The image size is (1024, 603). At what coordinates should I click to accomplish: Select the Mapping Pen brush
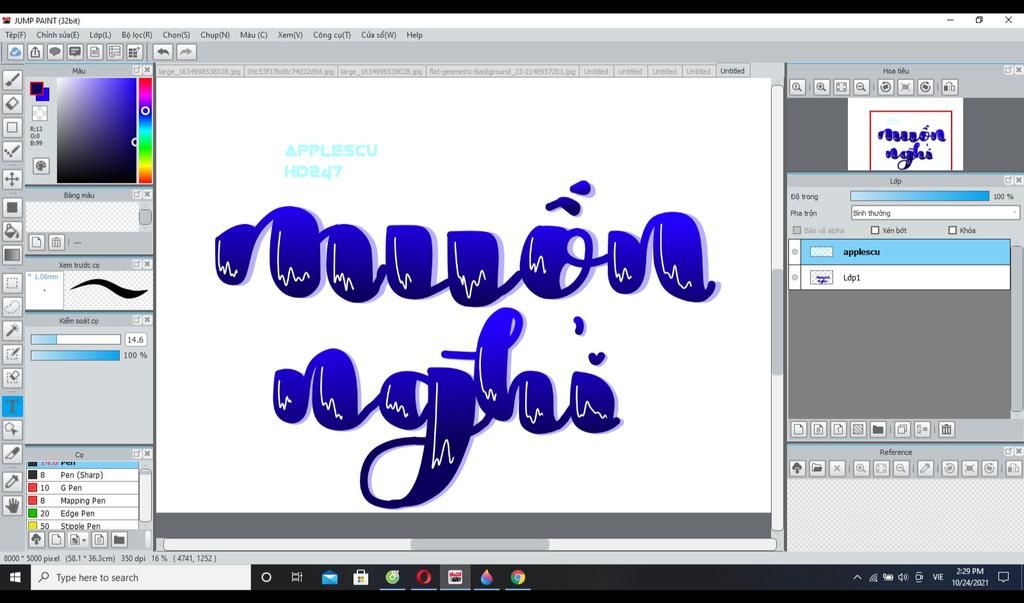[x=82, y=500]
